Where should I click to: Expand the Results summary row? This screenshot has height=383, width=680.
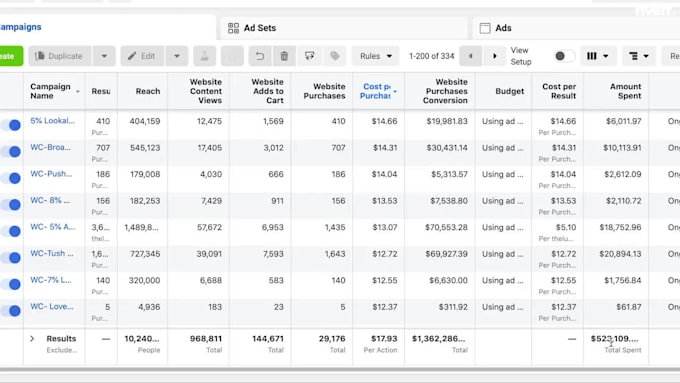pos(32,338)
